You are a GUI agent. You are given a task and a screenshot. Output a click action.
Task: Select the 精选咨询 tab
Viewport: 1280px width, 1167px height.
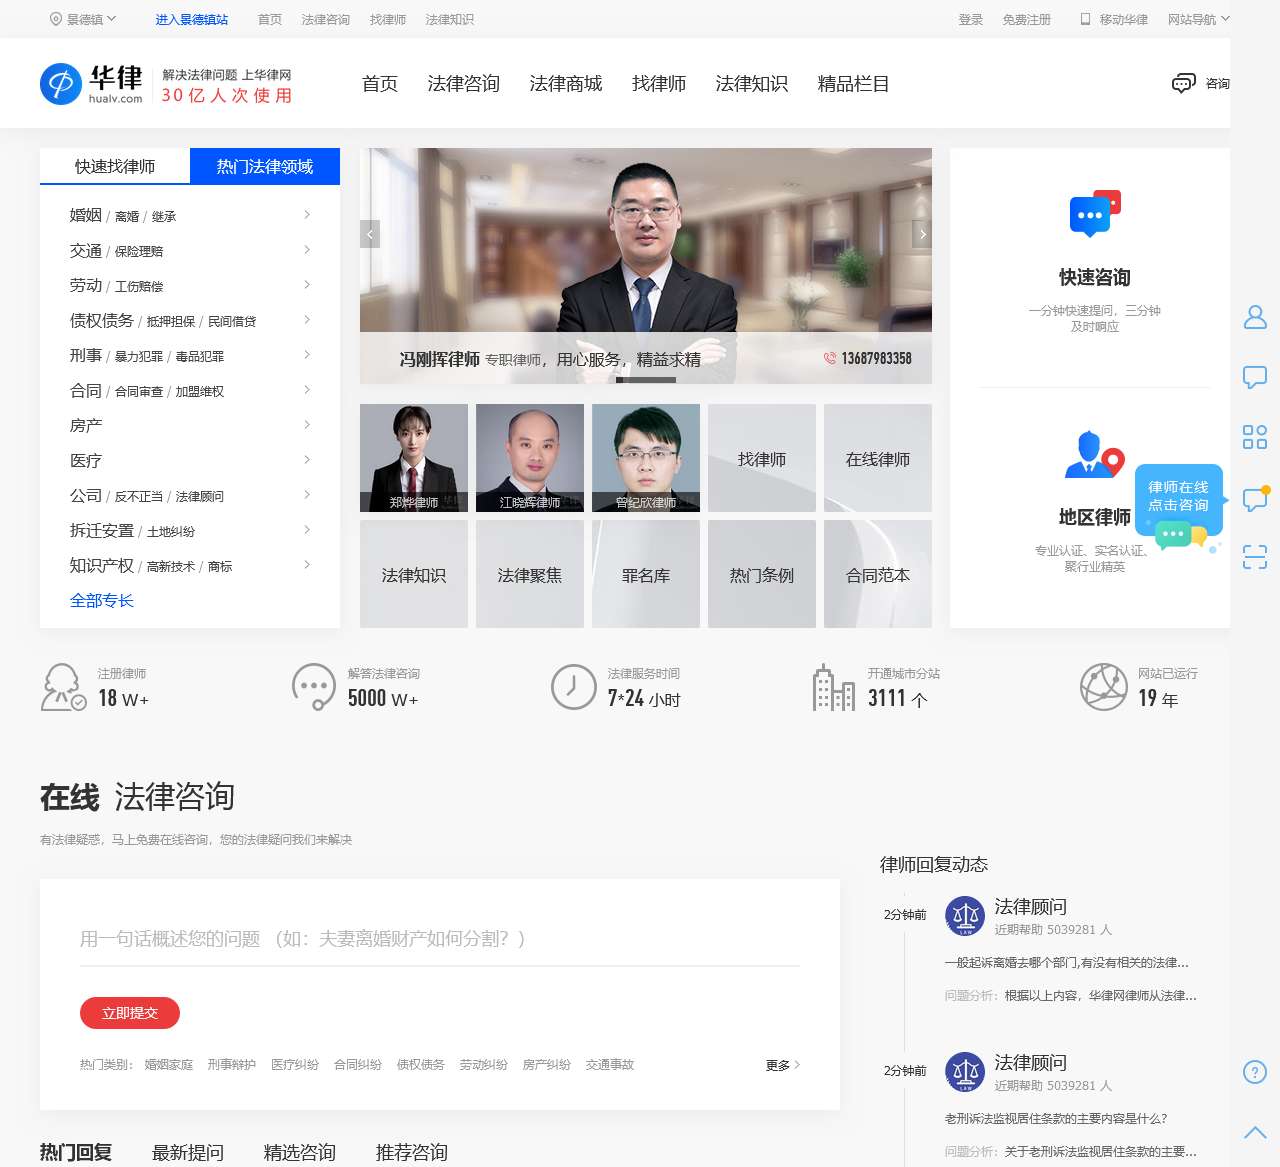pyautogui.click(x=300, y=1153)
